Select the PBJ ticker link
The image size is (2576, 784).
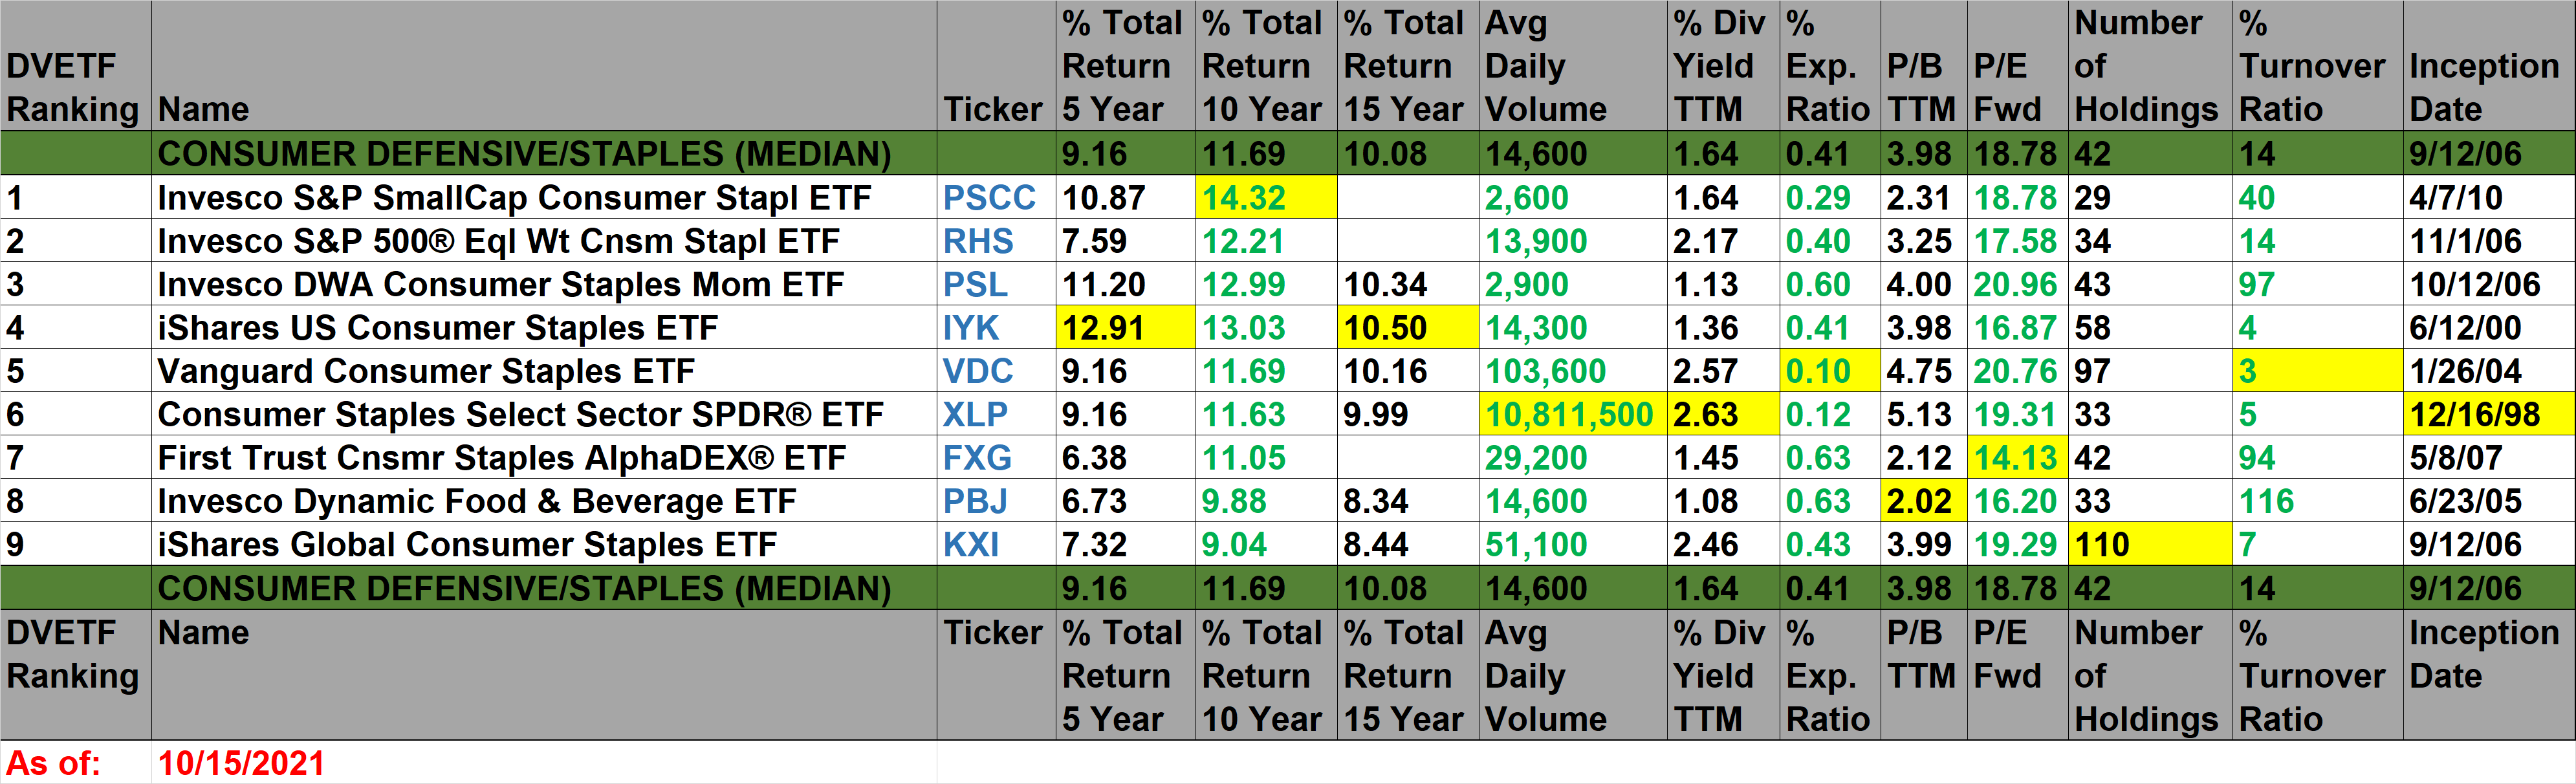click(x=975, y=501)
